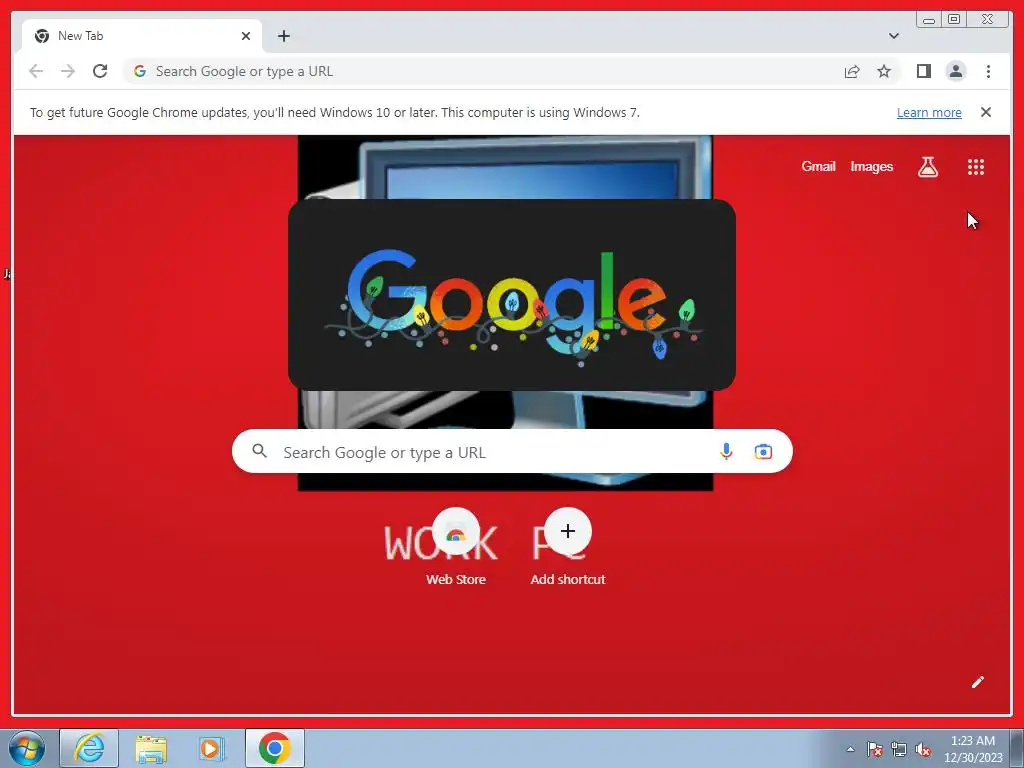Launch Internet Explorer from the taskbar
Image resolution: width=1024 pixels, height=768 pixels.
coord(89,748)
